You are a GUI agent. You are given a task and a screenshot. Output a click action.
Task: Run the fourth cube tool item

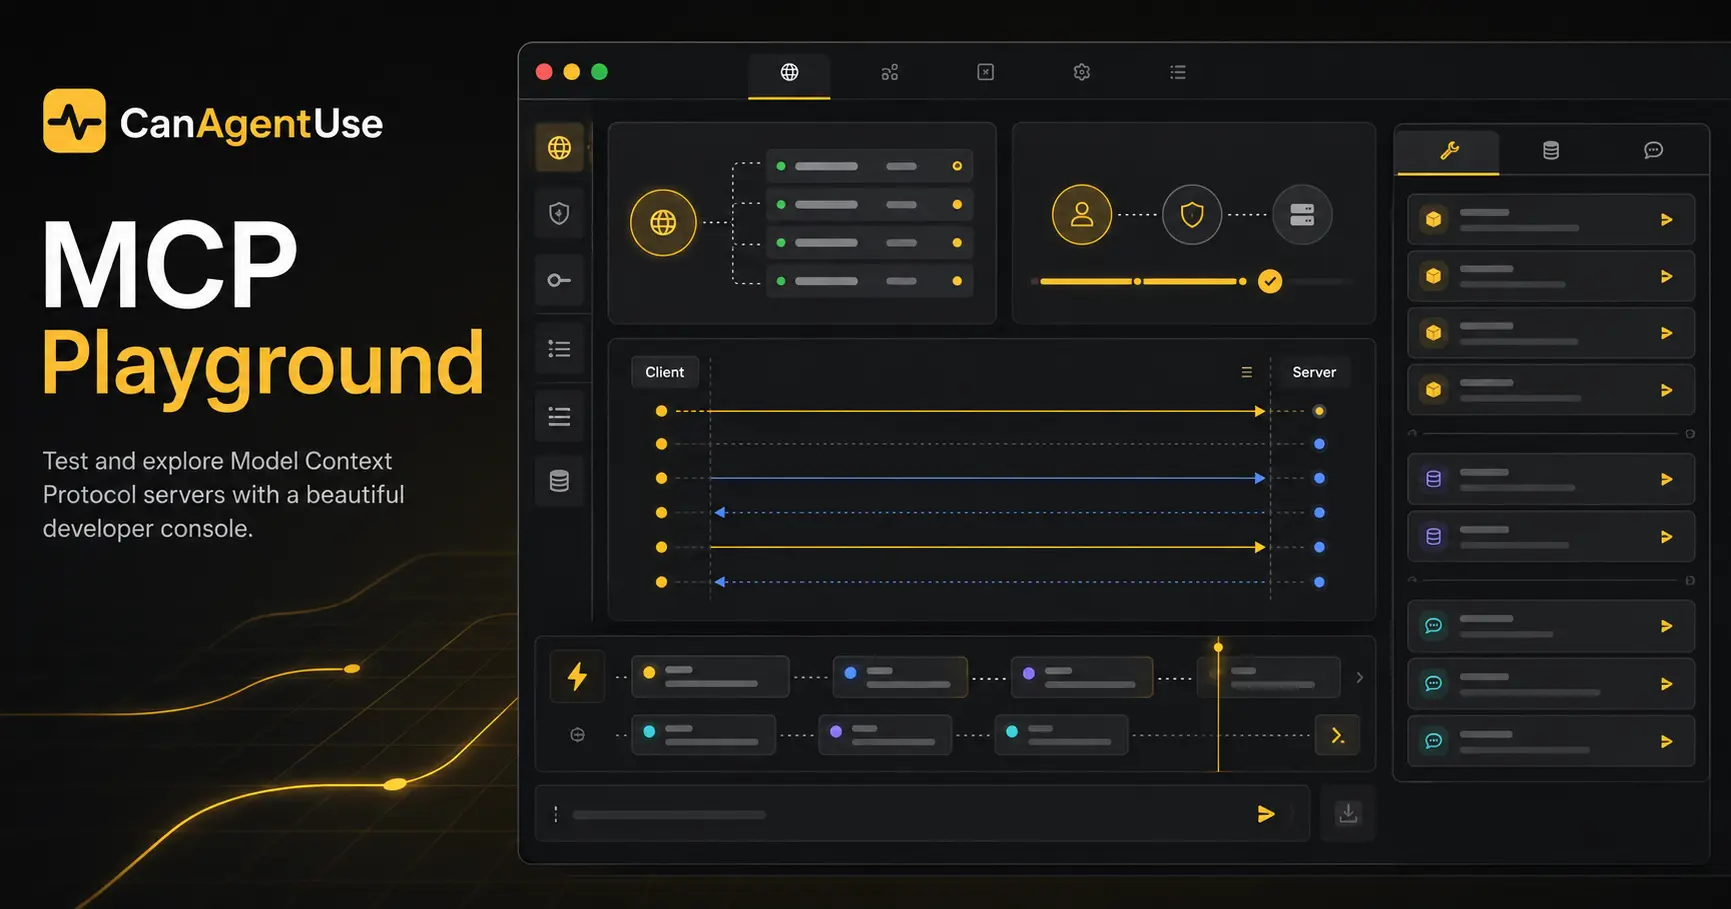(1666, 391)
